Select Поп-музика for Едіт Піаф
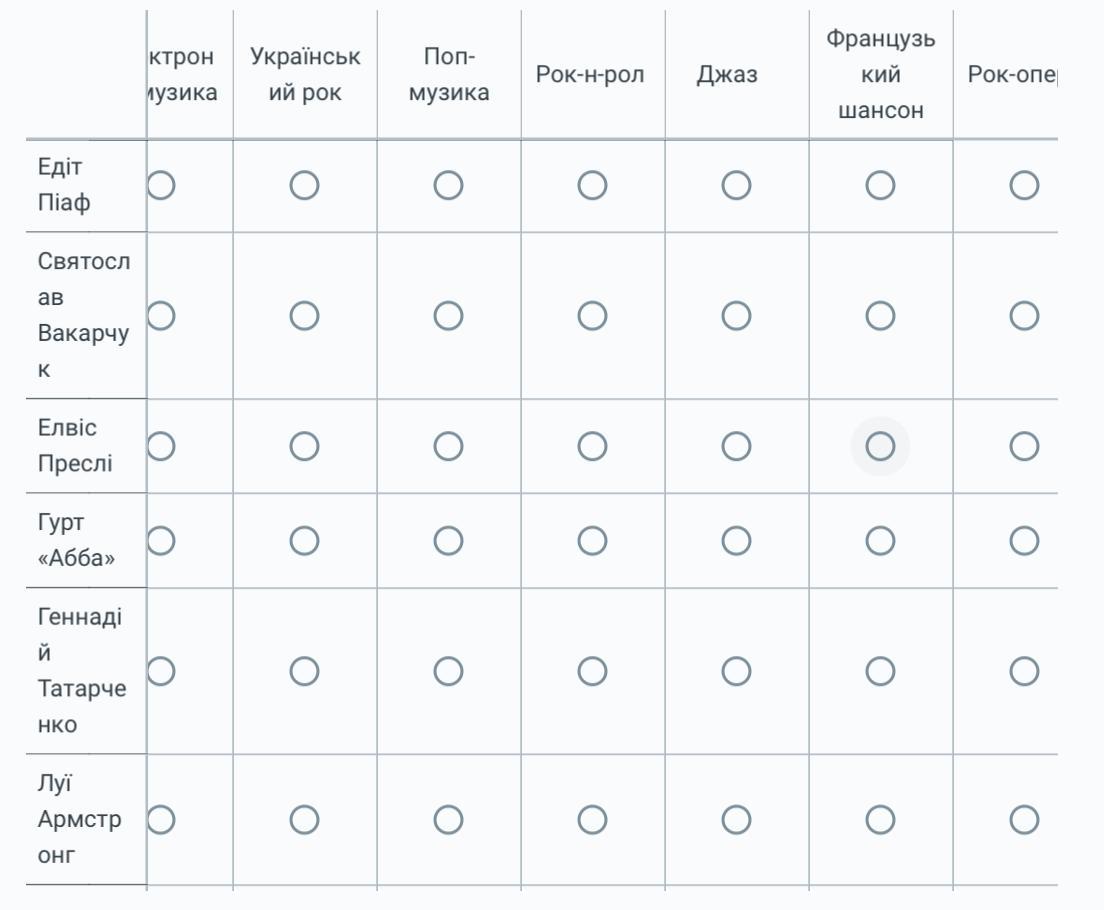 tap(448, 185)
